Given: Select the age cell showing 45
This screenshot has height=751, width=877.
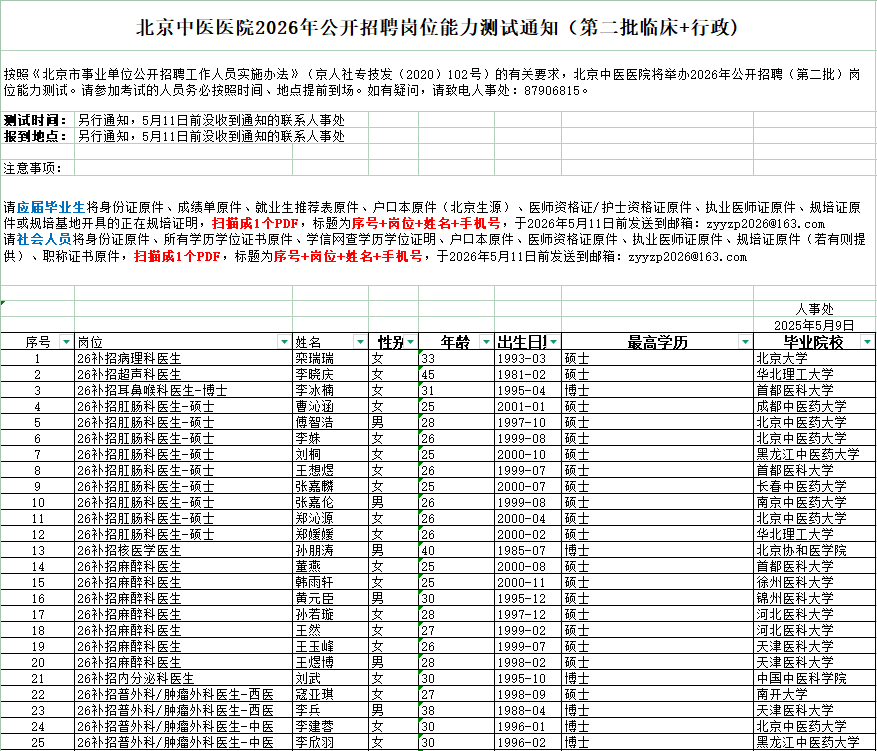Looking at the screenshot, I should (x=456, y=374).
